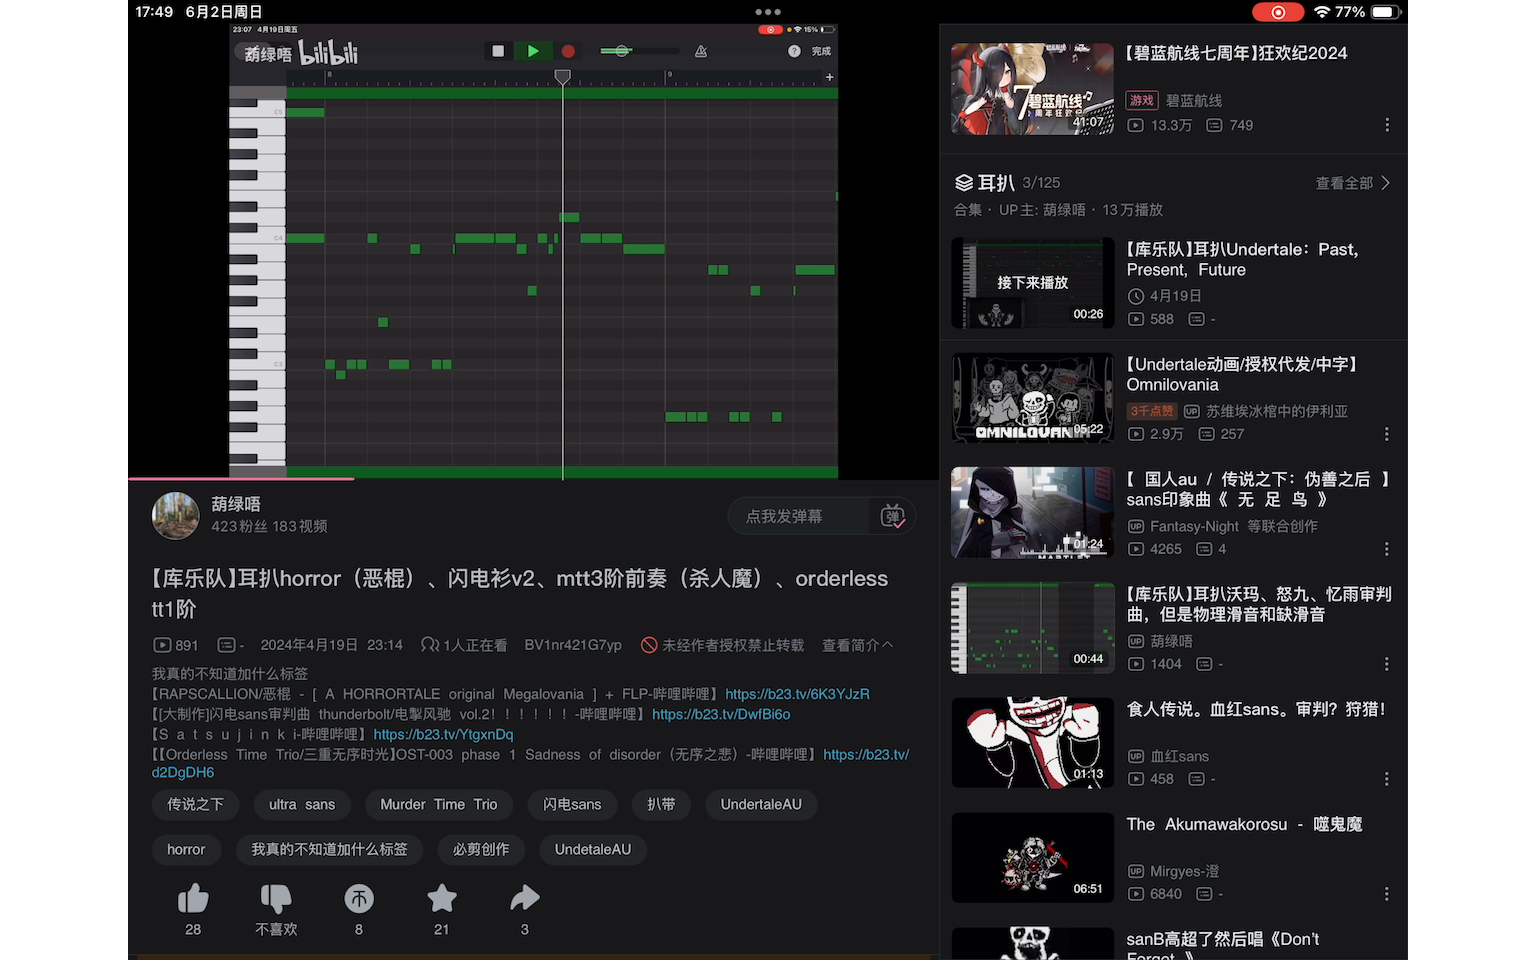1536x960 pixels.
Task: Select the ultra sans tag
Action: pos(302,804)
